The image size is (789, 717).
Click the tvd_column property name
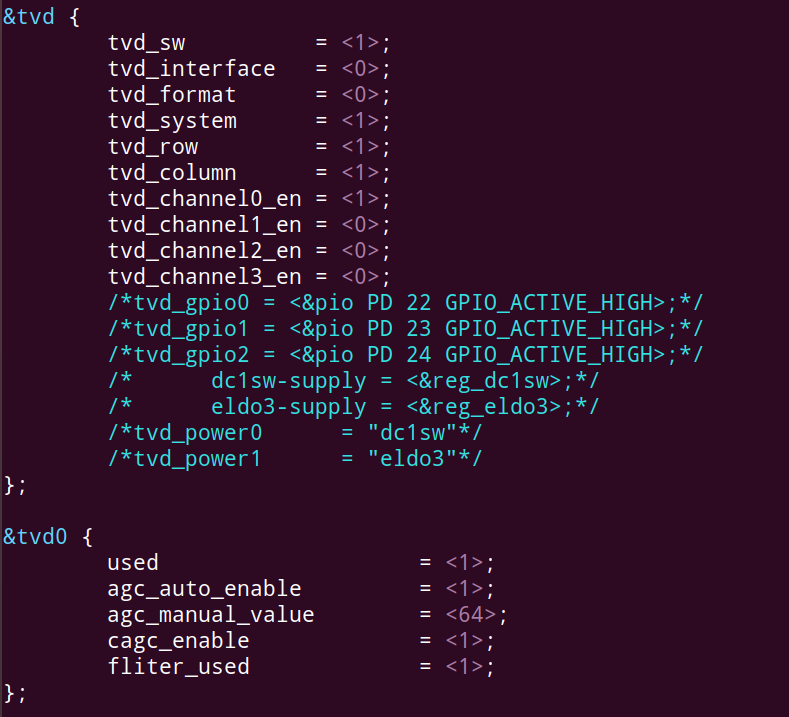click(x=172, y=173)
